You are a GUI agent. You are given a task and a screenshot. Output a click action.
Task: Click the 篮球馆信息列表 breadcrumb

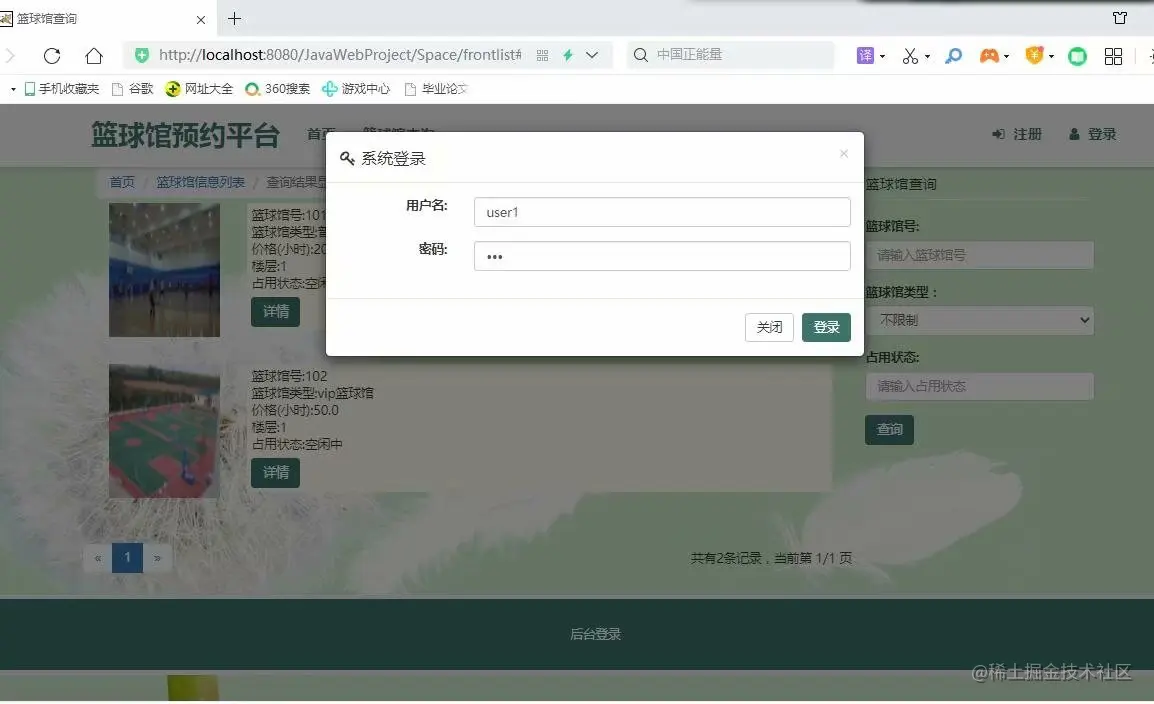[200, 182]
